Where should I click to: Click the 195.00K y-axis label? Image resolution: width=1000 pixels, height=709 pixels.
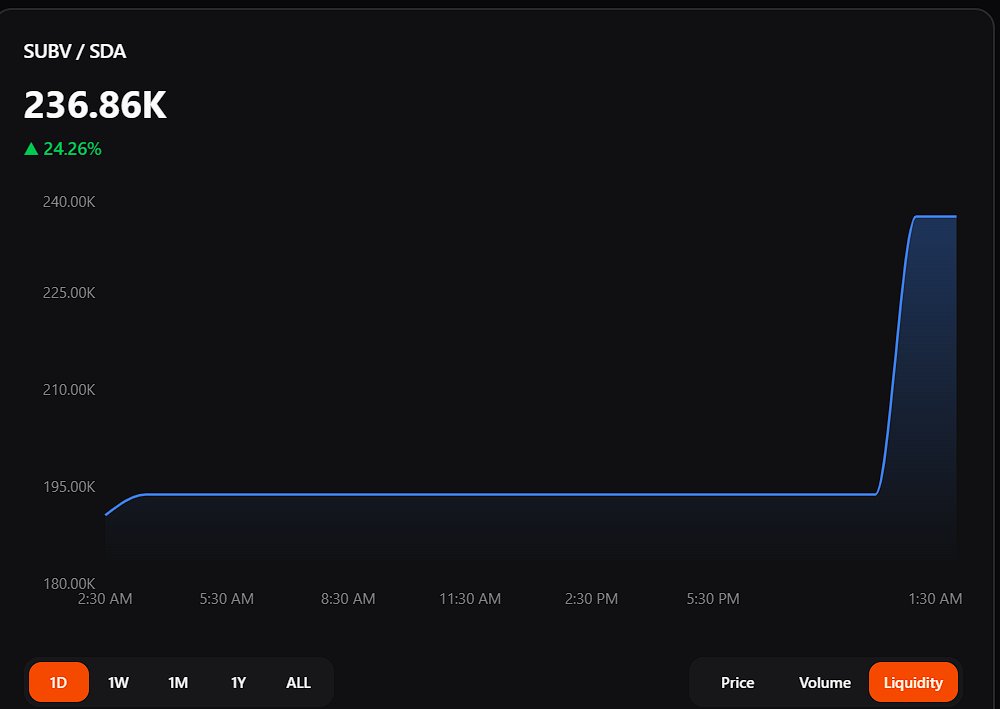coord(69,486)
